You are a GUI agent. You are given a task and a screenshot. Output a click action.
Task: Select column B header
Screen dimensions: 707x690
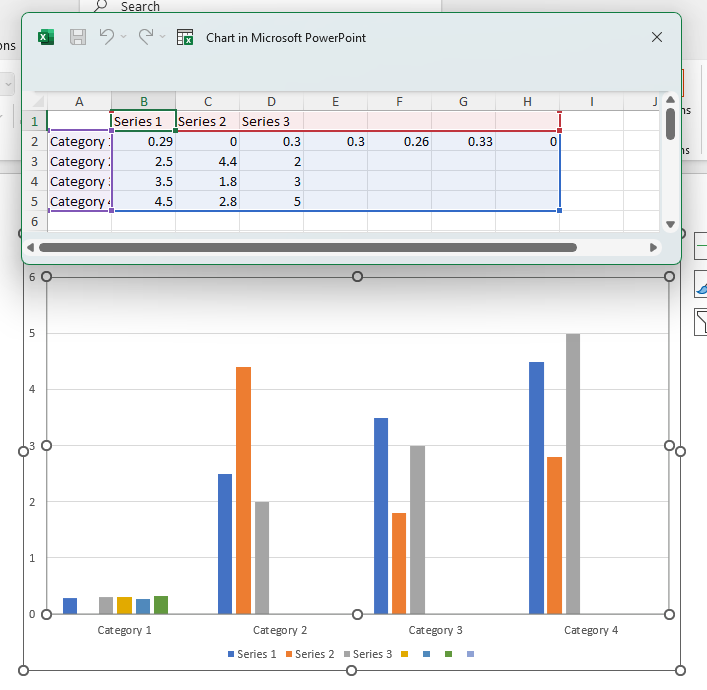(143, 101)
